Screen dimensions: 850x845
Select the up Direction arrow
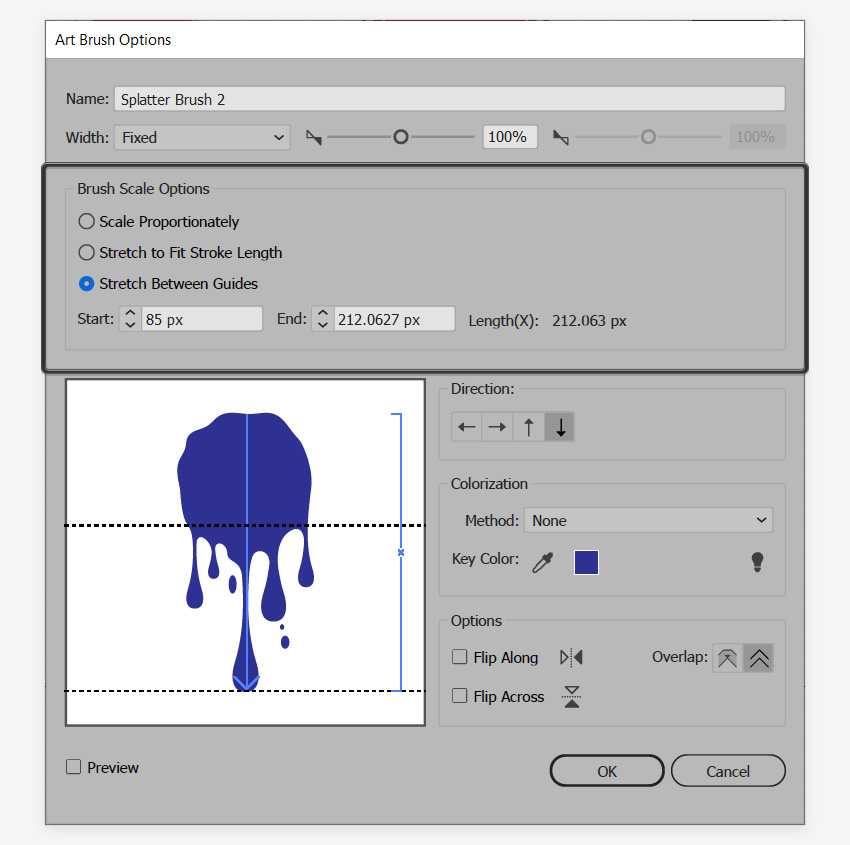coord(528,426)
